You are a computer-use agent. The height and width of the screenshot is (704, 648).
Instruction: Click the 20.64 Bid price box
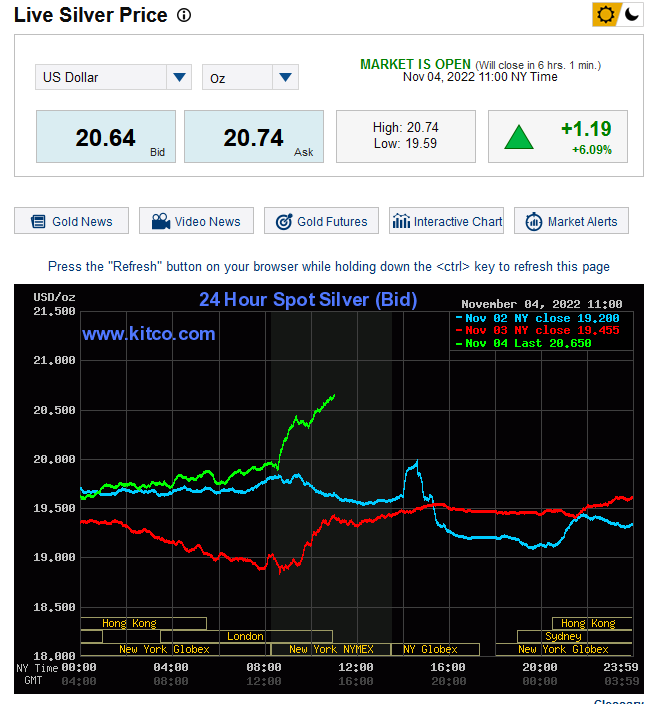coord(106,136)
